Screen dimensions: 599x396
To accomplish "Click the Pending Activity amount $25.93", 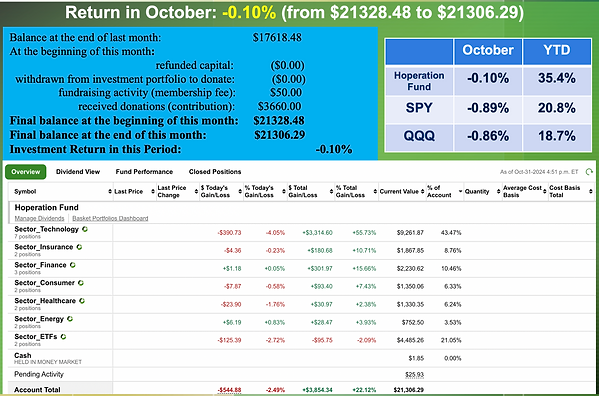I will (x=414, y=375).
